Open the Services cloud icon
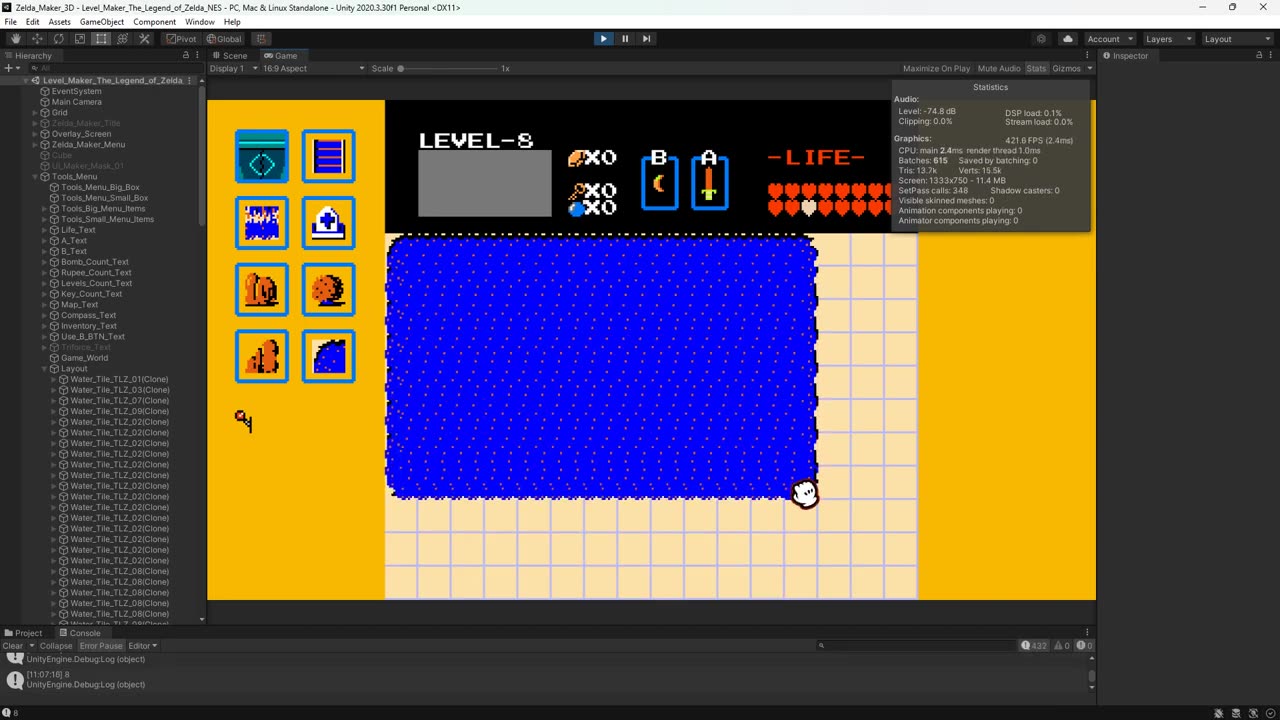Screen dimensions: 1280x720 [1067, 39]
